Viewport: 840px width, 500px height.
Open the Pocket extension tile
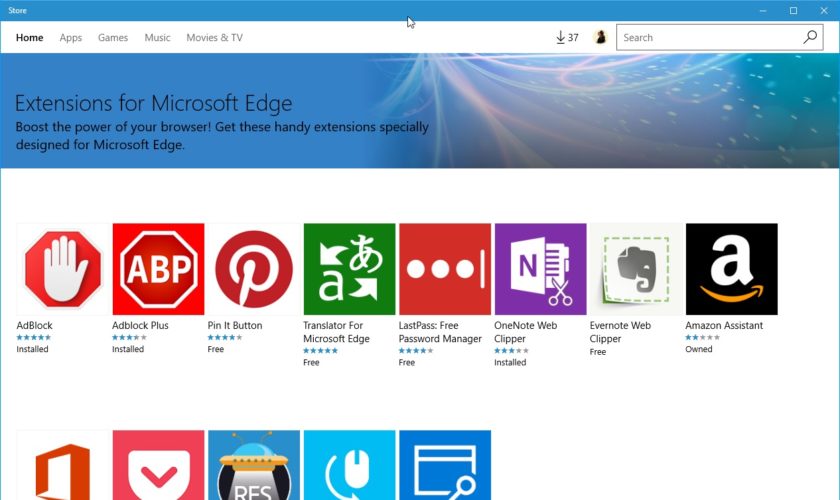(158, 465)
